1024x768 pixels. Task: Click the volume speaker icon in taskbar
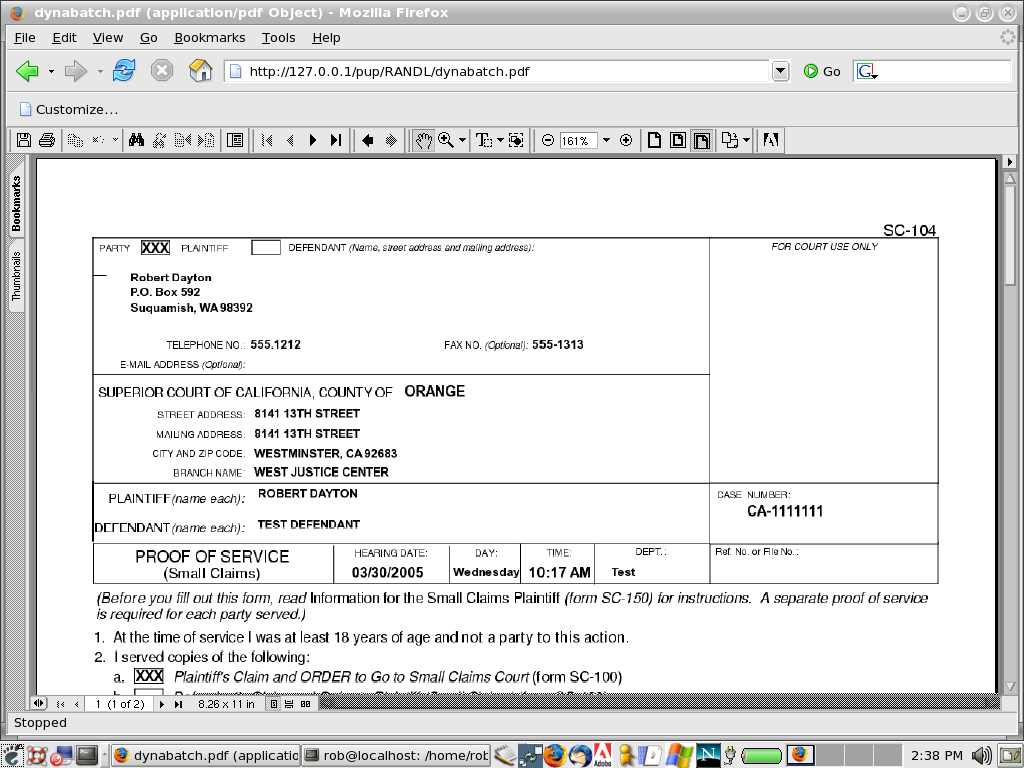981,755
